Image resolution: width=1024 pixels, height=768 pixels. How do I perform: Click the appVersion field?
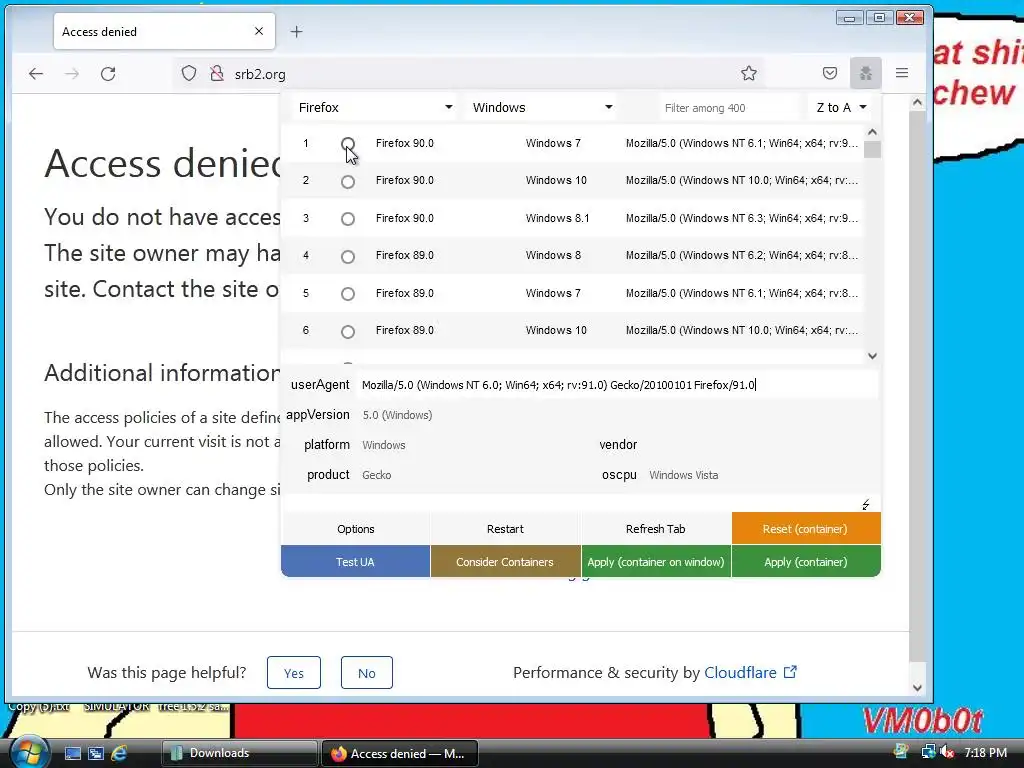(x=617, y=415)
